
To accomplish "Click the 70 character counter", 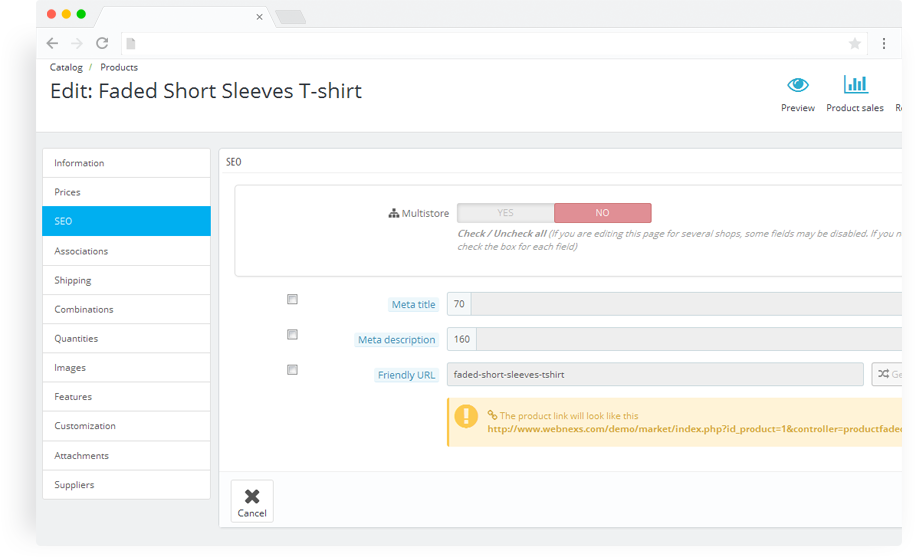I will pyautogui.click(x=459, y=304).
